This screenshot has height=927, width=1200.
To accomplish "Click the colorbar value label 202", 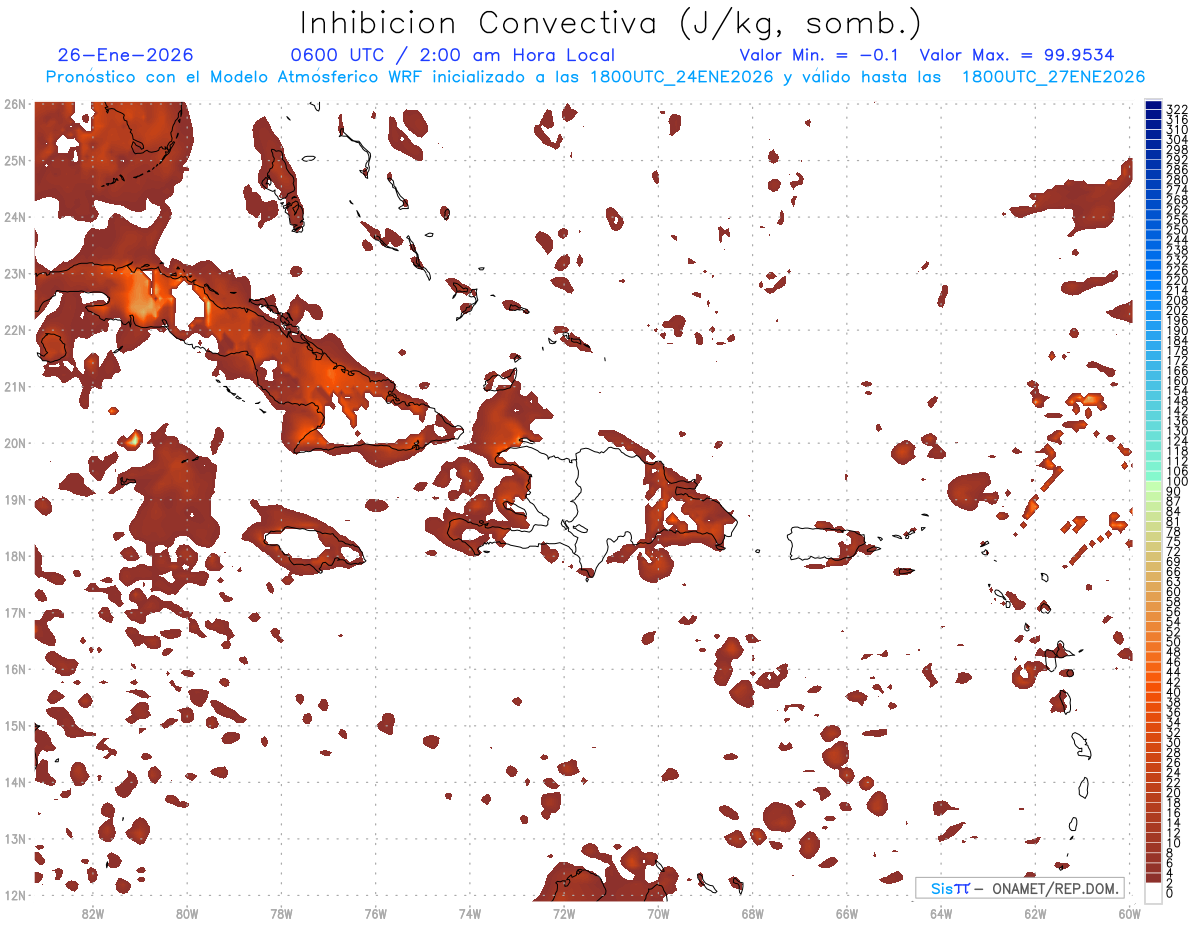I will click(x=1176, y=310).
